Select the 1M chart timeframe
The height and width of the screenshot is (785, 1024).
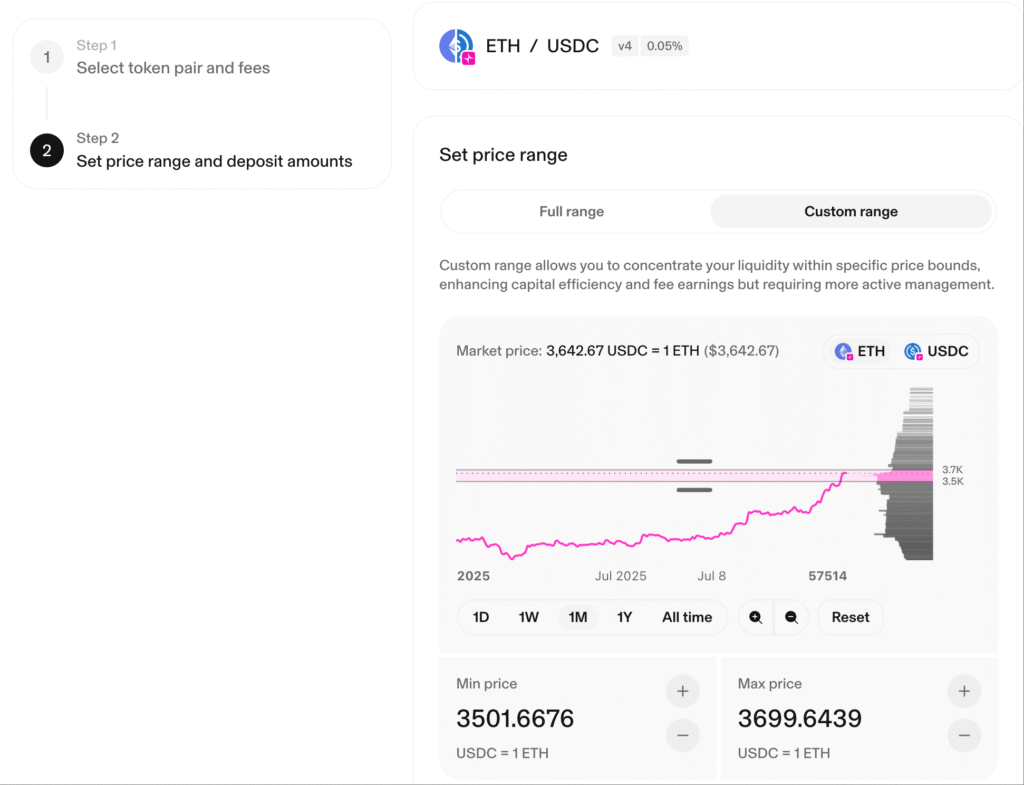click(x=578, y=617)
